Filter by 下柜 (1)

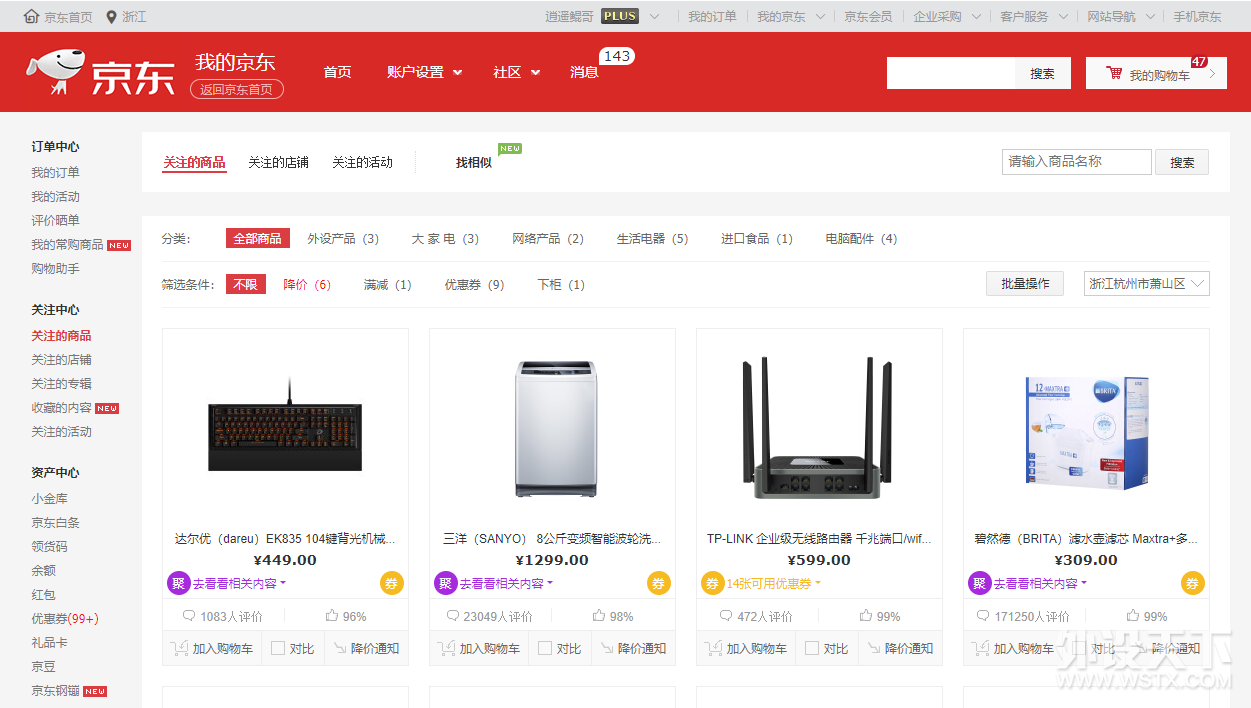(x=561, y=285)
